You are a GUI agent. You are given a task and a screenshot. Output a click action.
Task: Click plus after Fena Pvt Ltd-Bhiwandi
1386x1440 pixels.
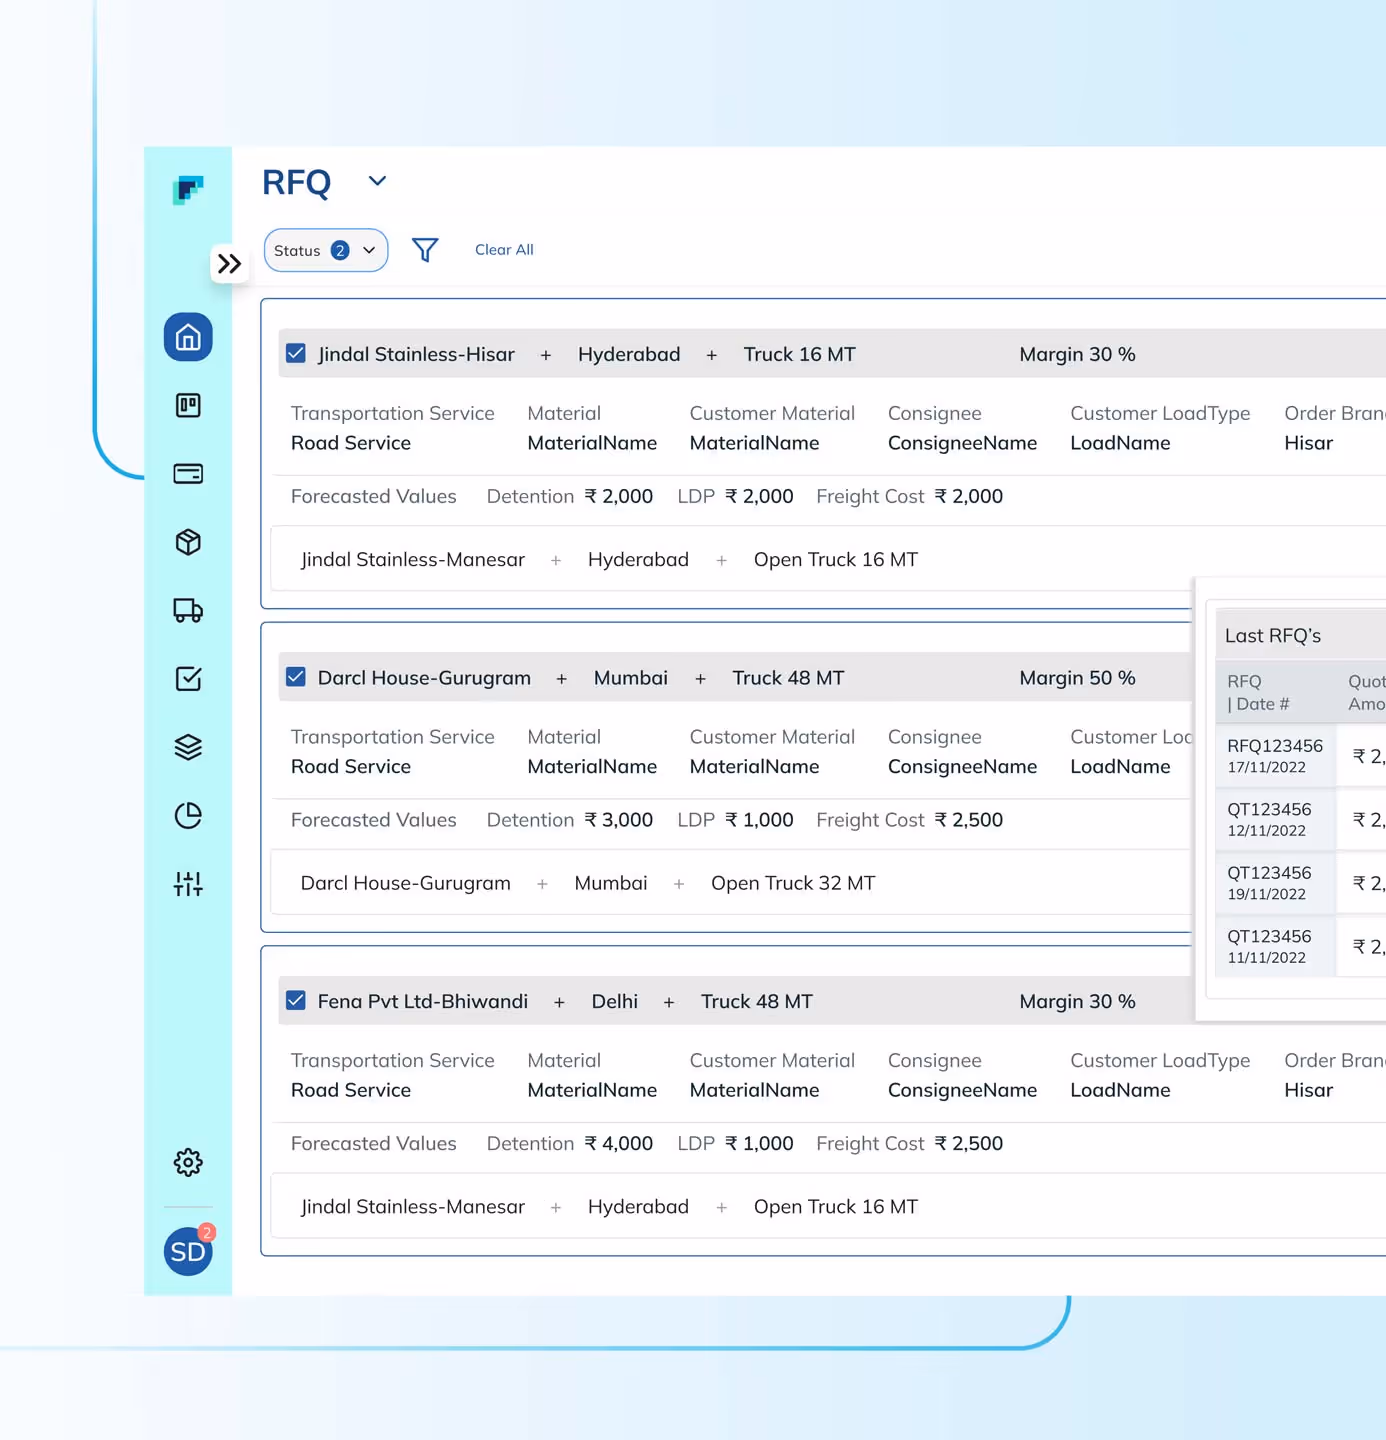[x=560, y=1002]
